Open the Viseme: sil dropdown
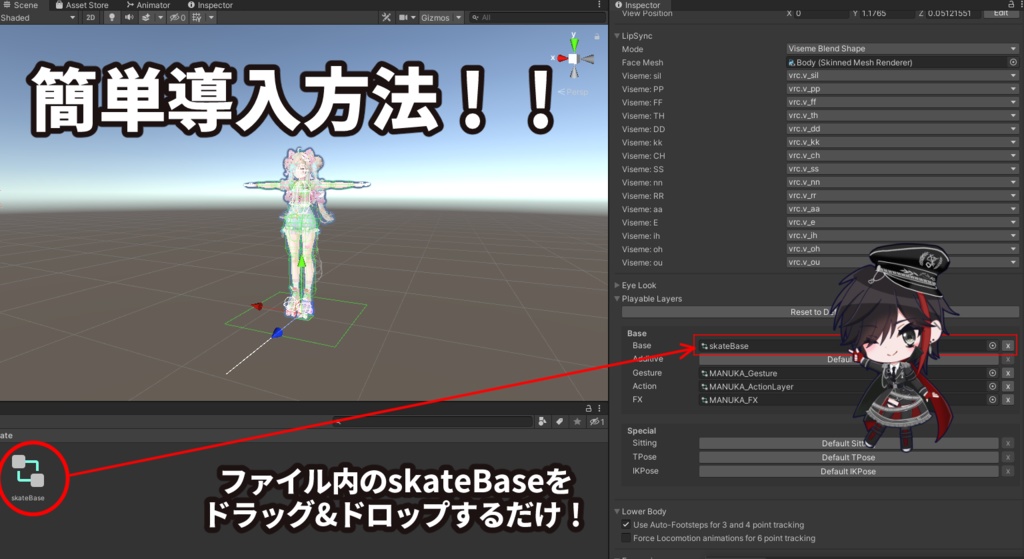This screenshot has width=1024, height=559. (902, 76)
